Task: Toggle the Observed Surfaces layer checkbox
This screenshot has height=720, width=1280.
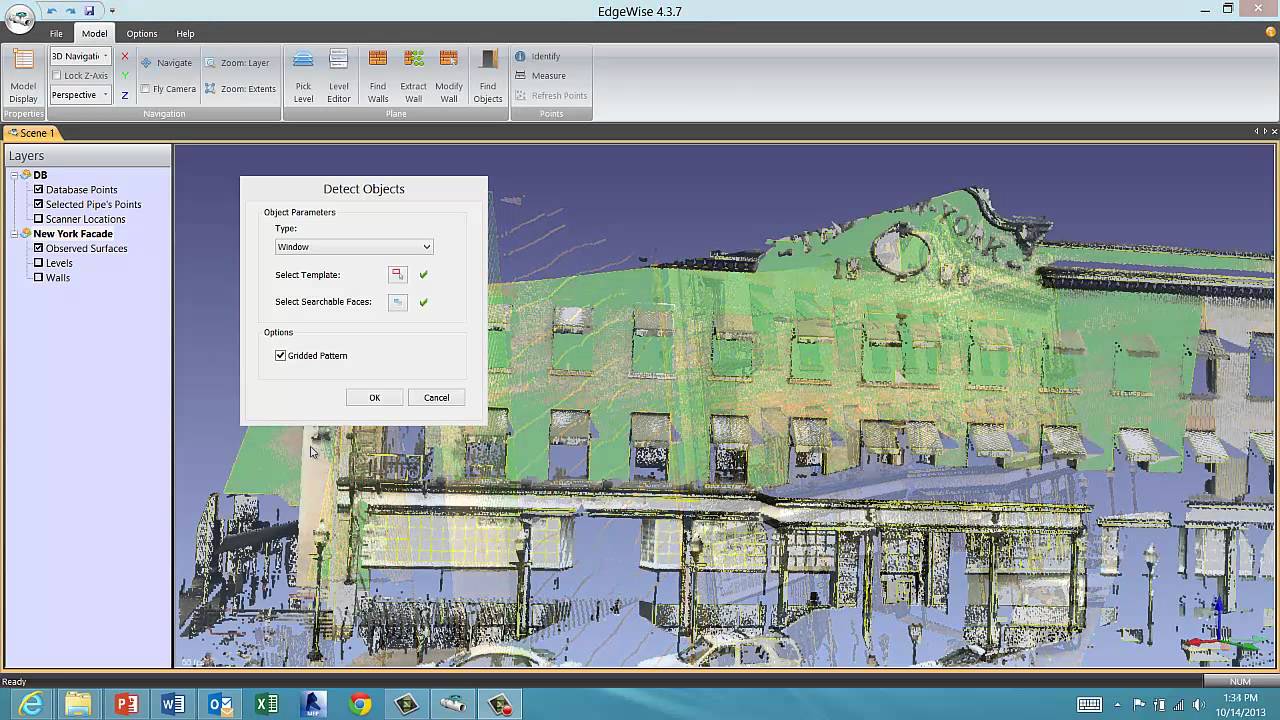Action: coord(39,248)
